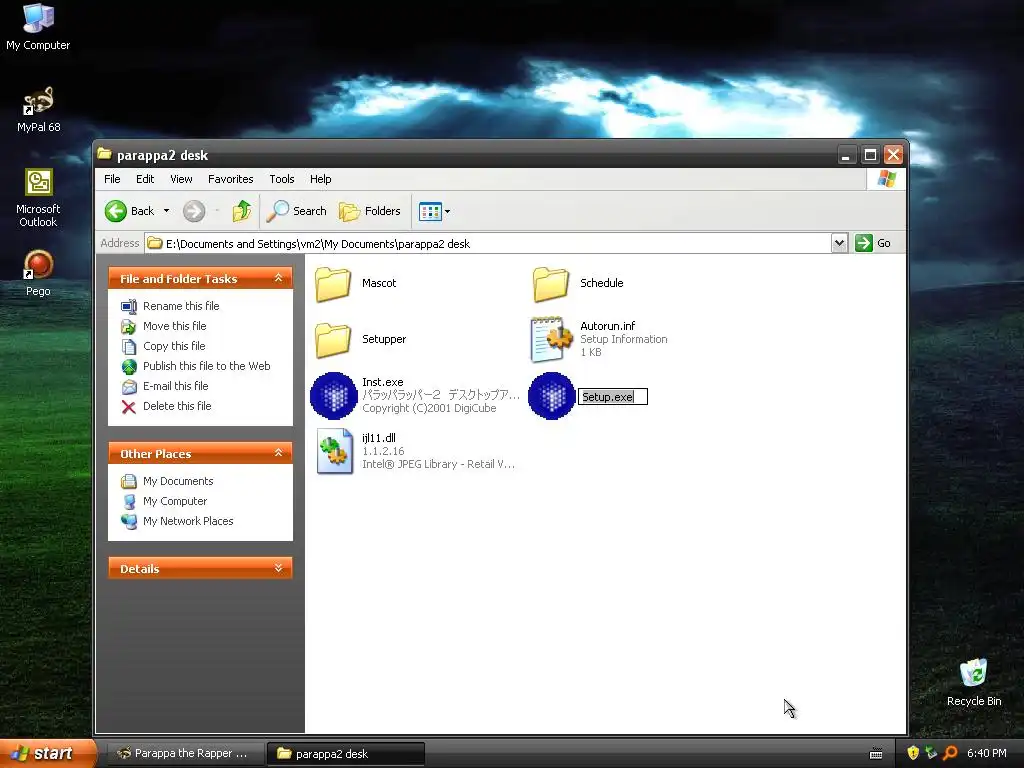The image size is (1024, 768).
Task: Expand the Address bar dropdown
Action: tap(839, 244)
